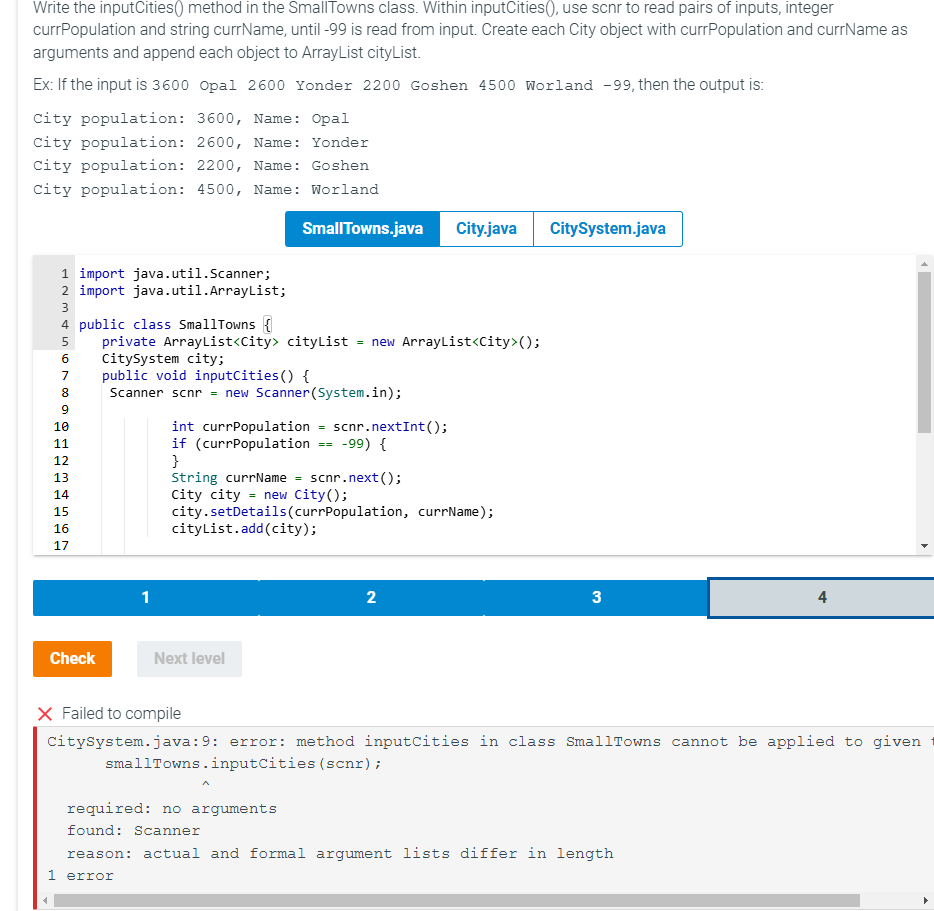Click line number 17 in gutter

pos(61,546)
